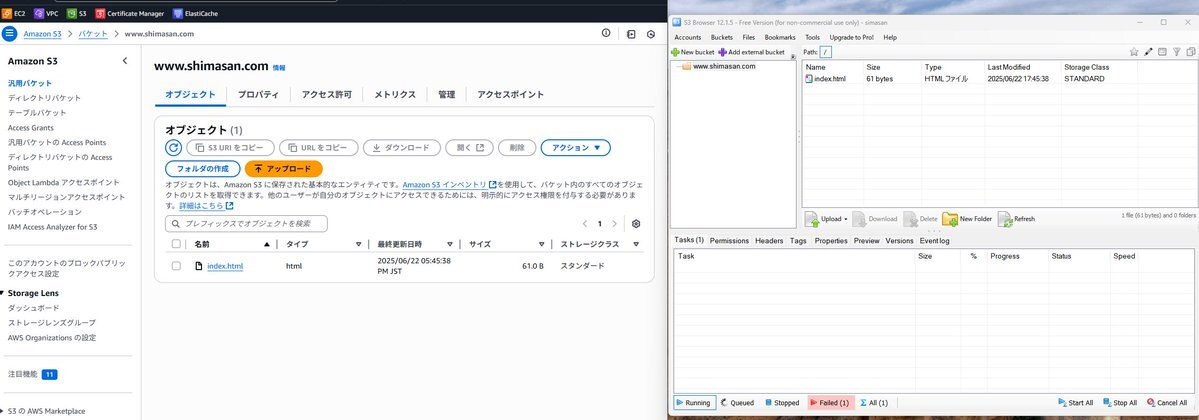Click the AWS header panel icon beside info
The width and height of the screenshot is (1199, 420).
click(x=631, y=34)
